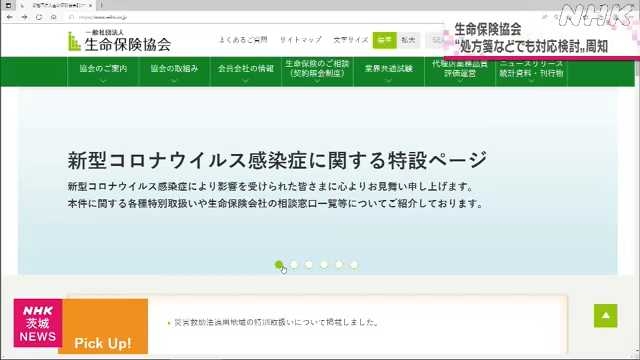This screenshot has width=640, height=360.
Task: Click the browser forward arrow
Action: pyautogui.click(x=24, y=17)
